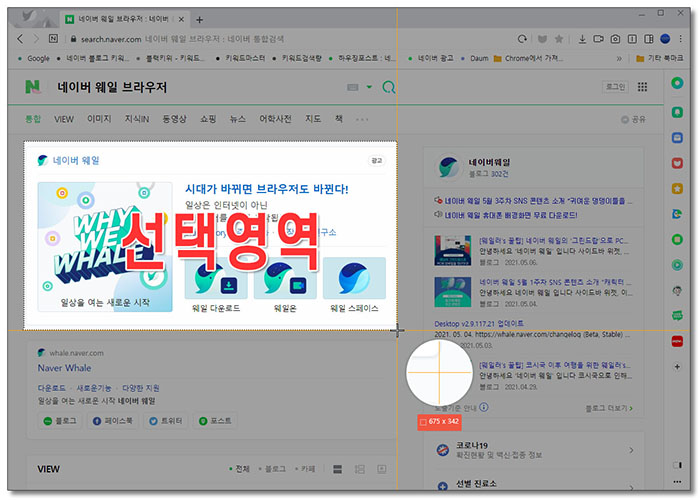The image size is (700, 500).
Task: Expand bookmarks overflow chevron »
Action: (619, 58)
